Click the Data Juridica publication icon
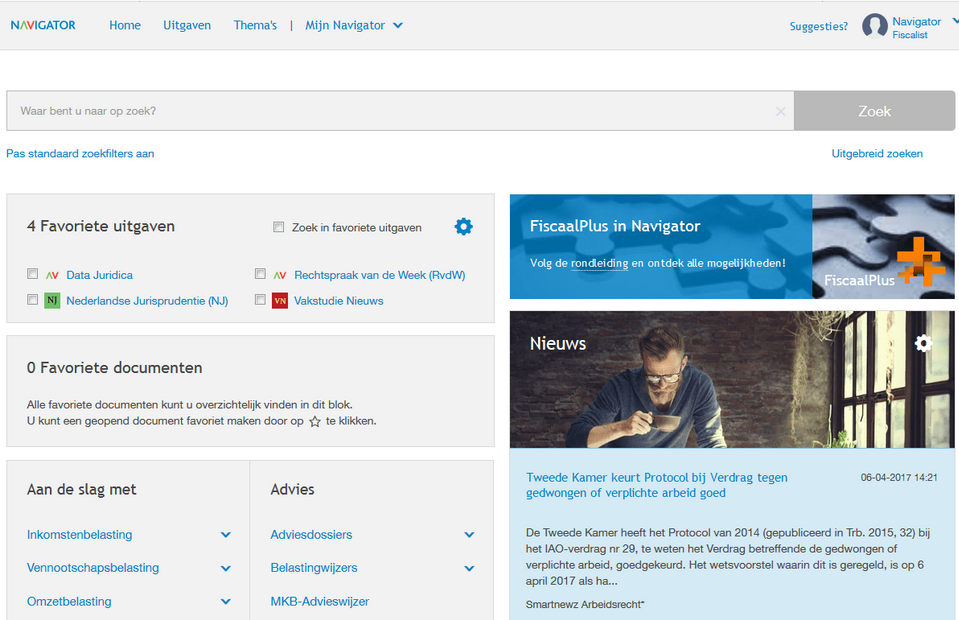This screenshot has width=959, height=620. 53,275
